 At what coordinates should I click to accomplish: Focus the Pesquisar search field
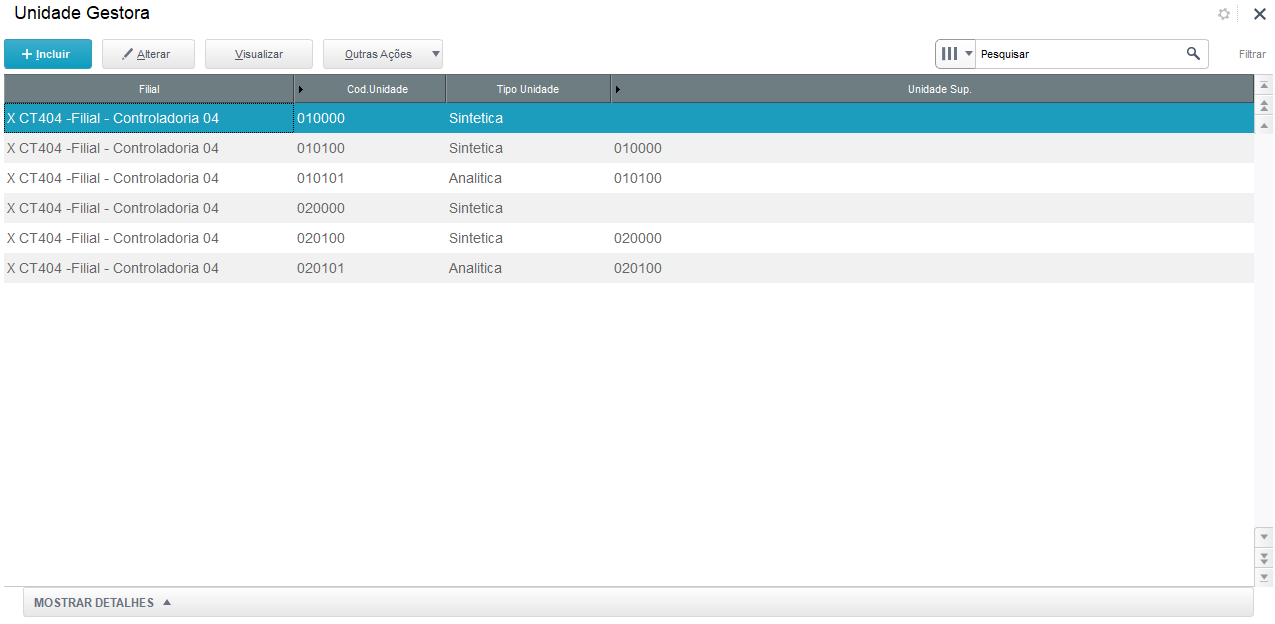(1078, 54)
